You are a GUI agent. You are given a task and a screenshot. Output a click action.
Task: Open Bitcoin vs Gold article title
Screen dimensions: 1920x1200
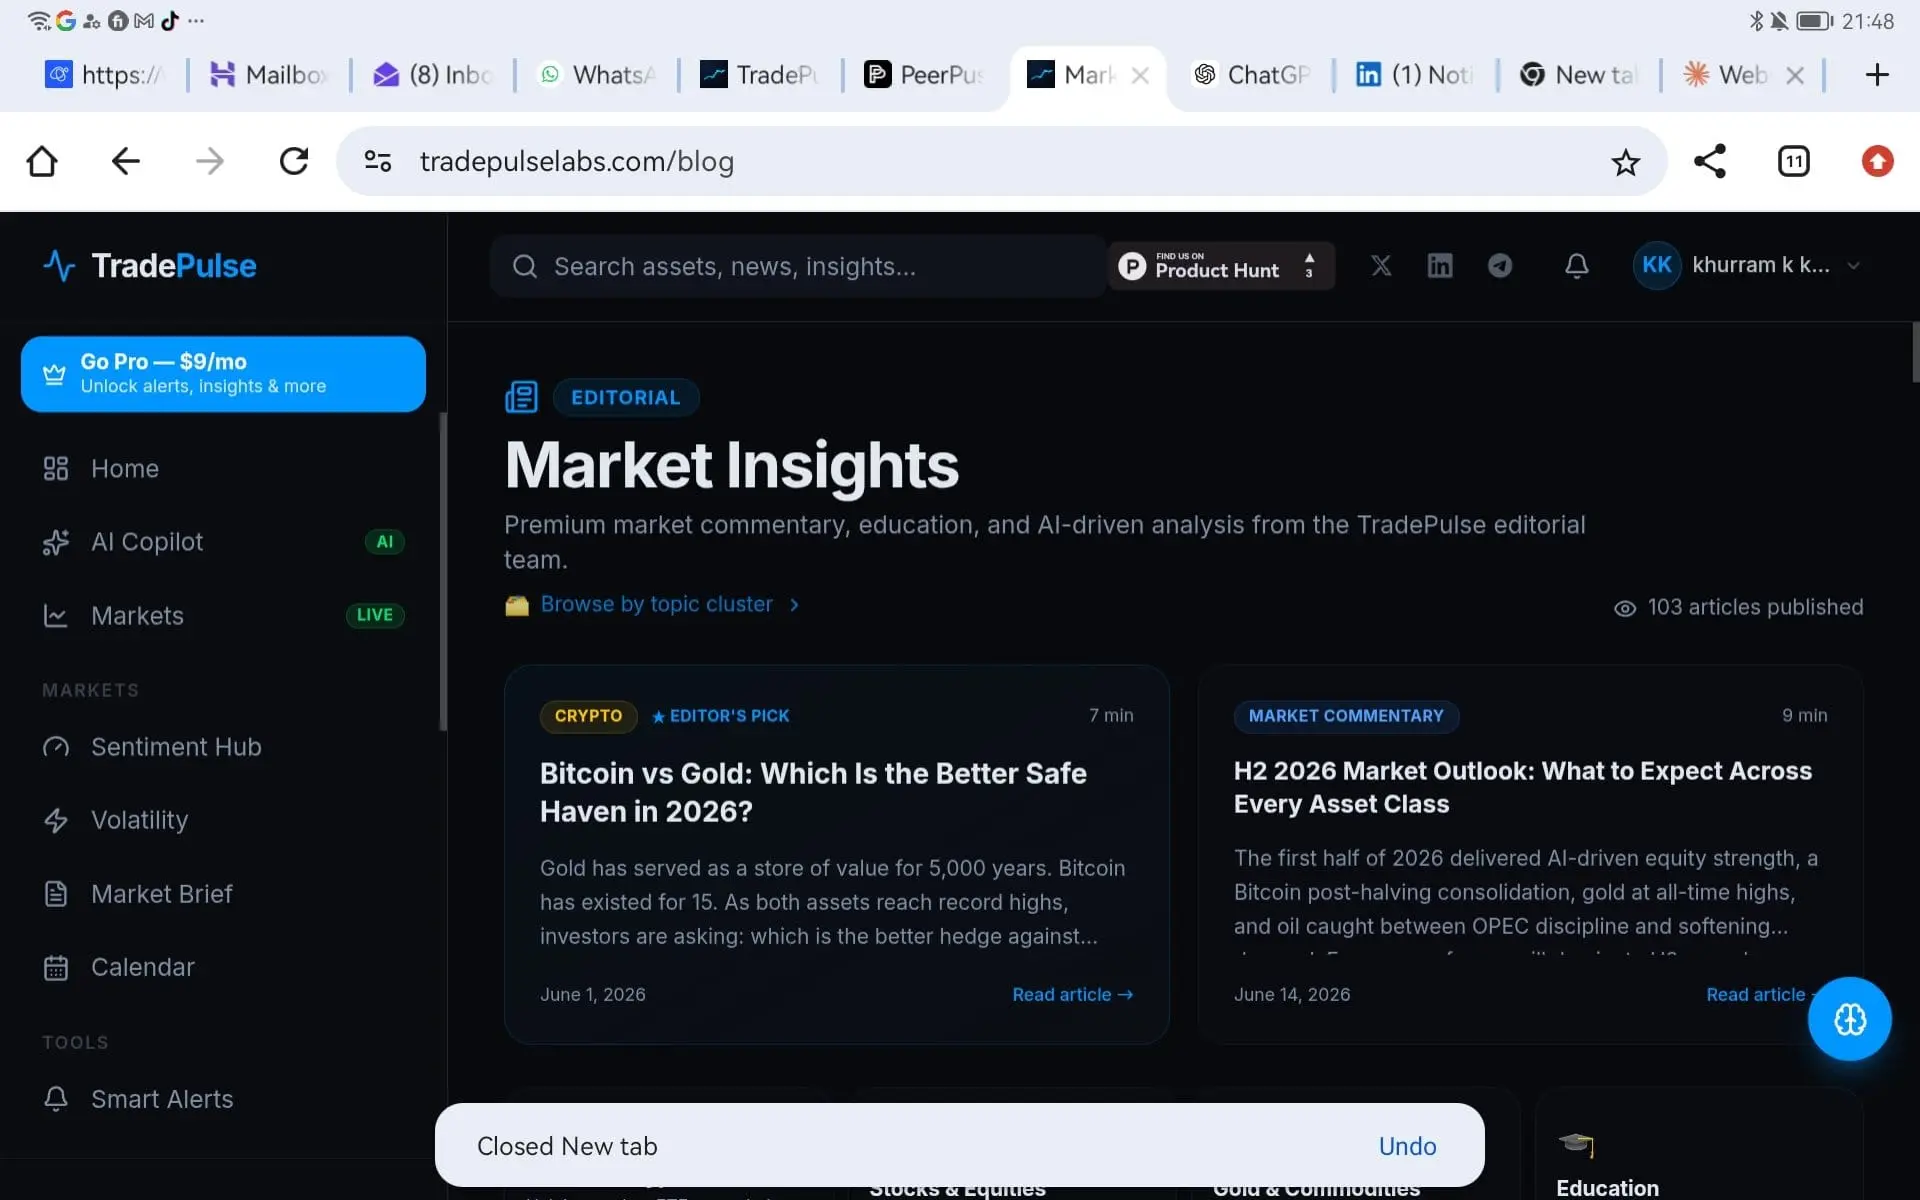tap(813, 792)
